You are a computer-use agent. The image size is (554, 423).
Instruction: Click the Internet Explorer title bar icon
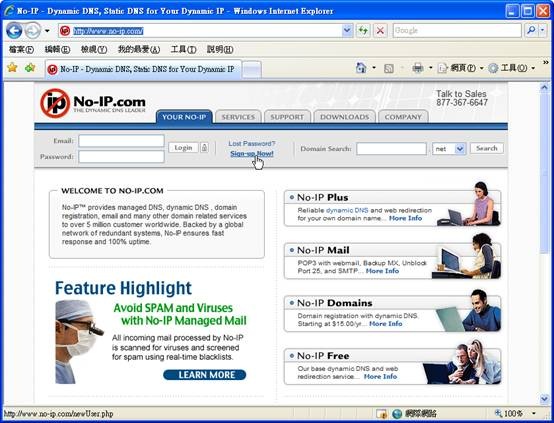(x=9, y=11)
